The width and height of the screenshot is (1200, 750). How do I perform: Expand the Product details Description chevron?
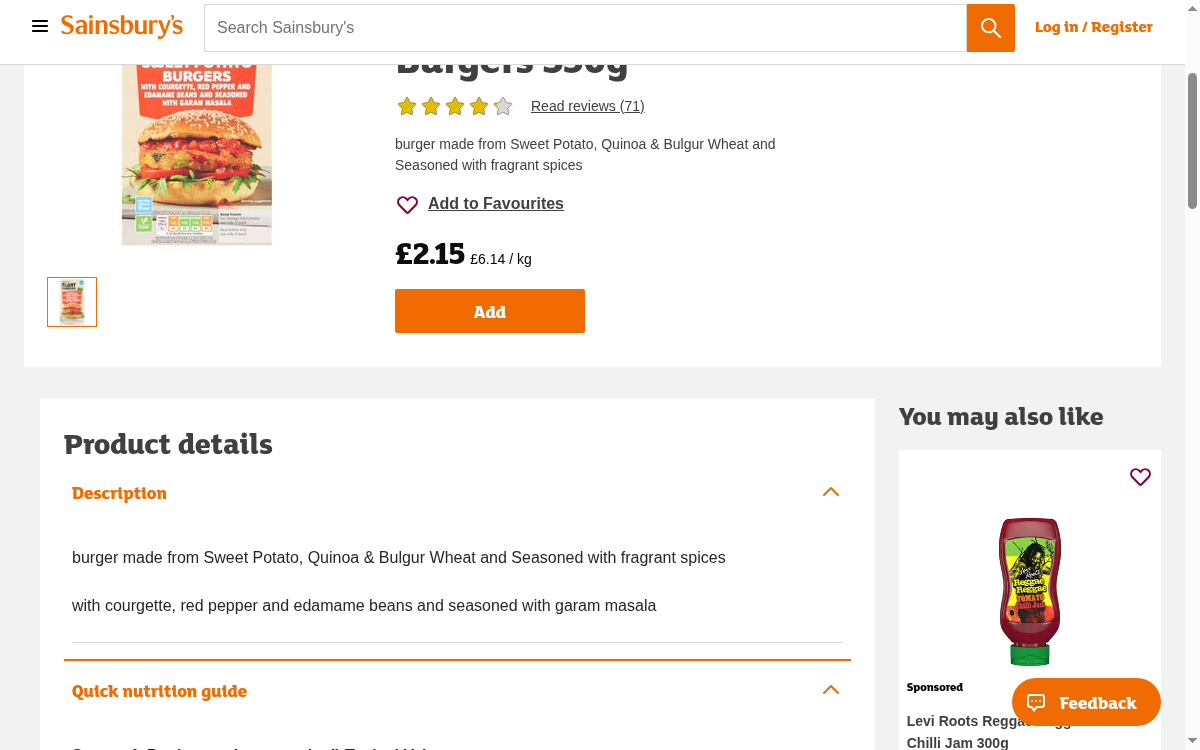(831, 491)
